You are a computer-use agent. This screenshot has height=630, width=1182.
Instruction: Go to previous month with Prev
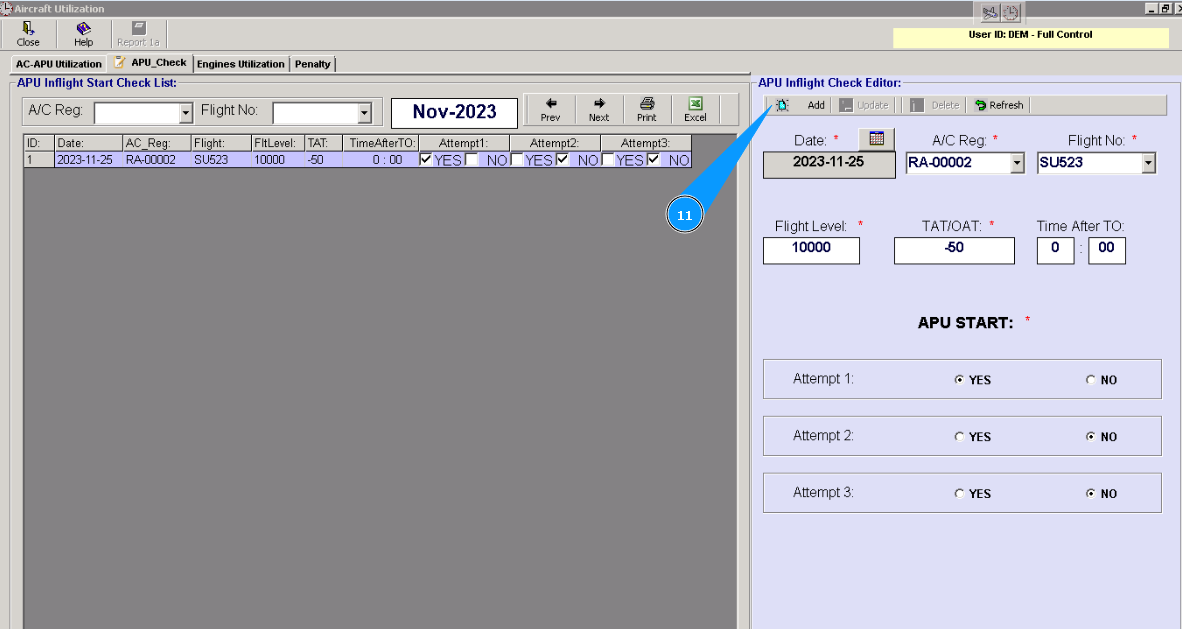550,110
